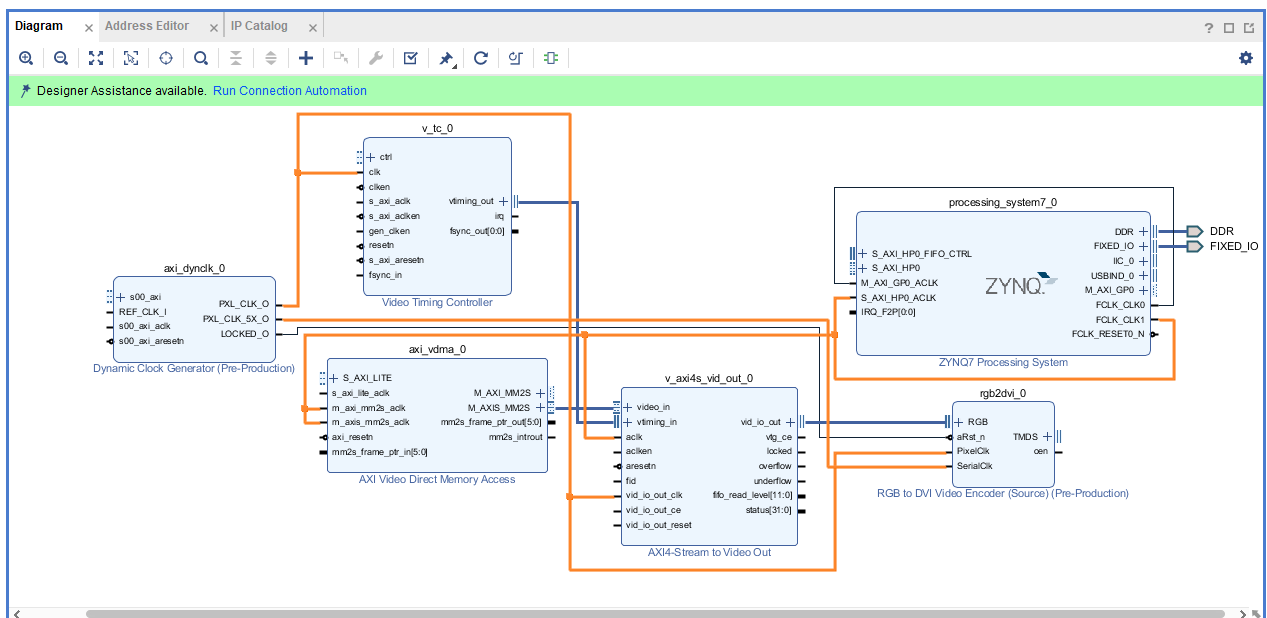Click the Customize Block wrench icon

[376, 58]
